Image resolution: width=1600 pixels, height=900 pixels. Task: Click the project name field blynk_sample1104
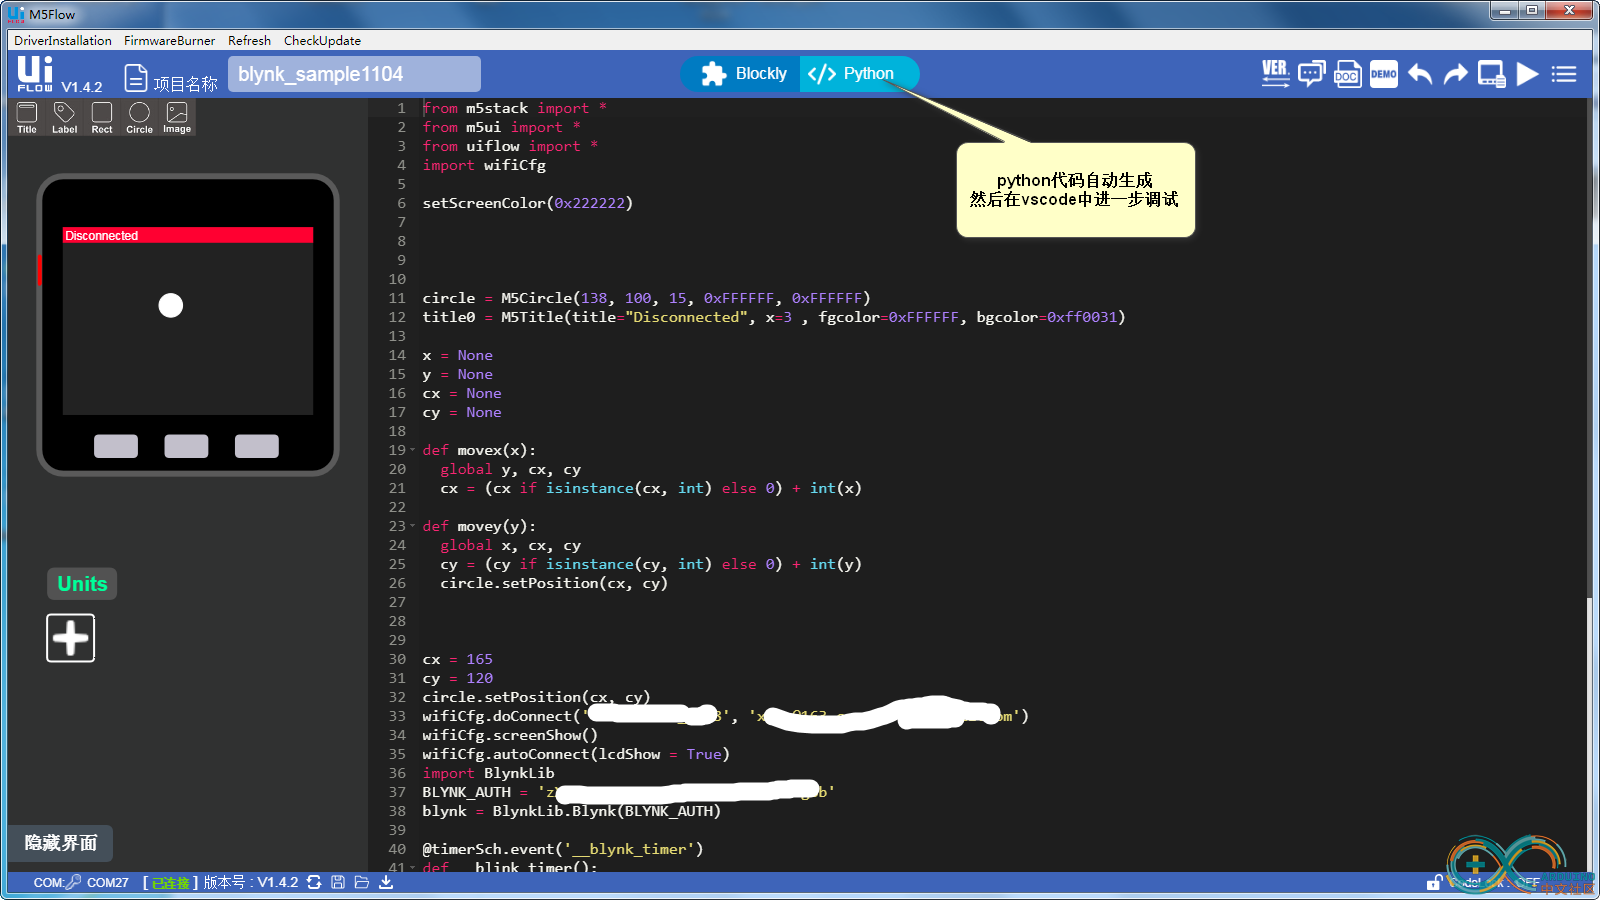pyautogui.click(x=354, y=74)
